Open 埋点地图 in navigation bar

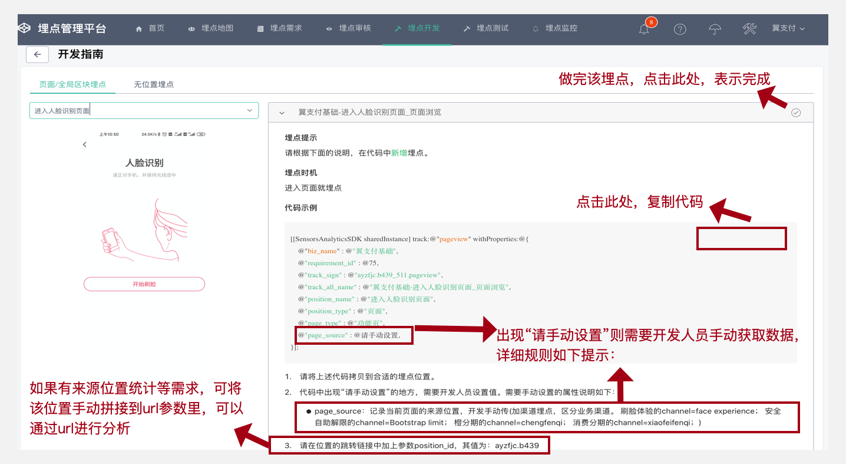[211, 29]
